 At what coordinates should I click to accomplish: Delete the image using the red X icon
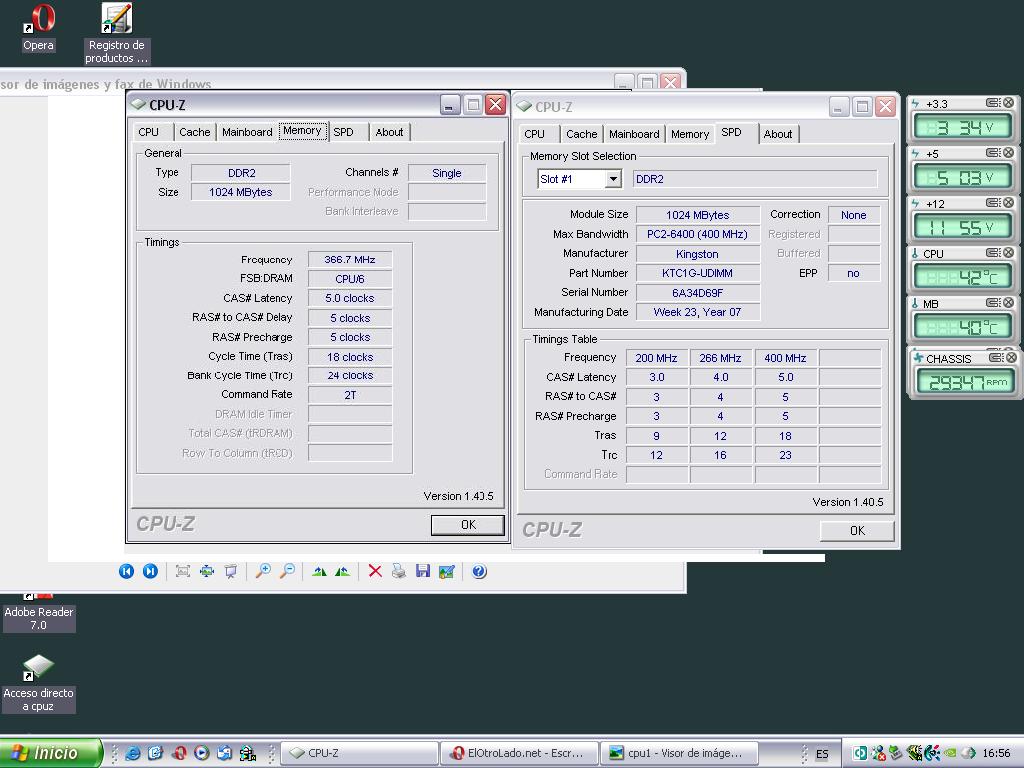point(375,571)
